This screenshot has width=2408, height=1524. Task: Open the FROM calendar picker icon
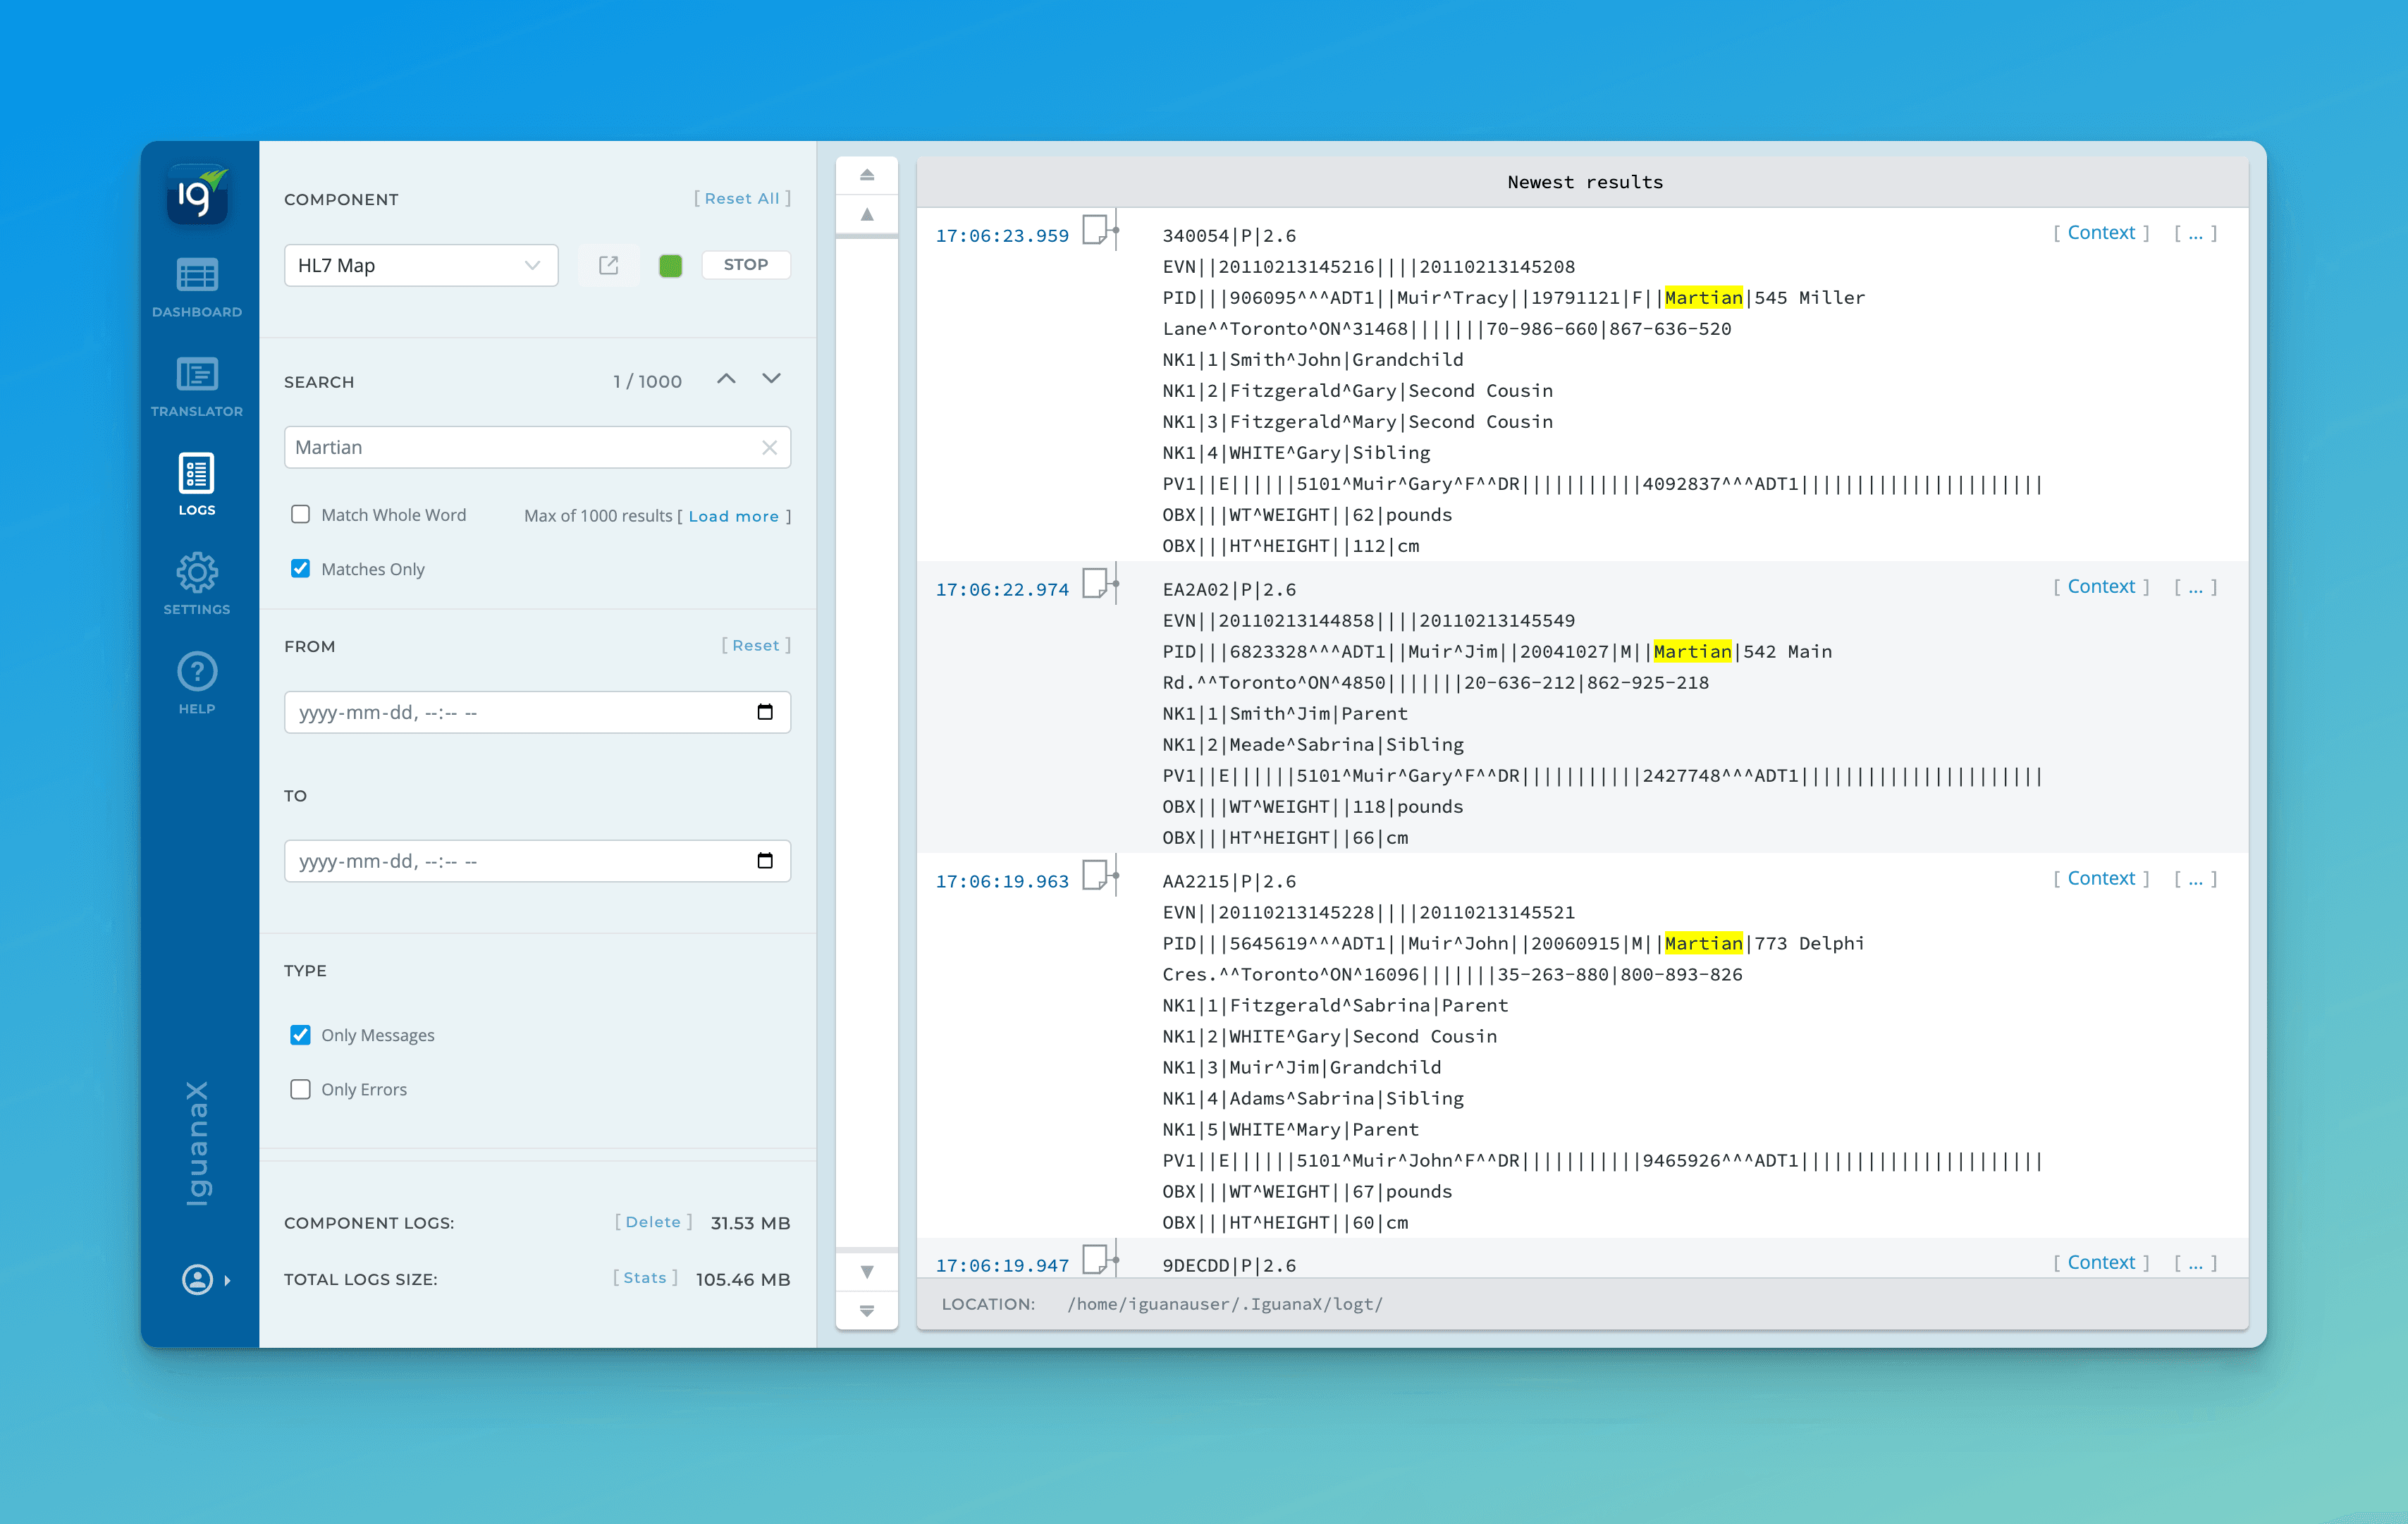[765, 712]
